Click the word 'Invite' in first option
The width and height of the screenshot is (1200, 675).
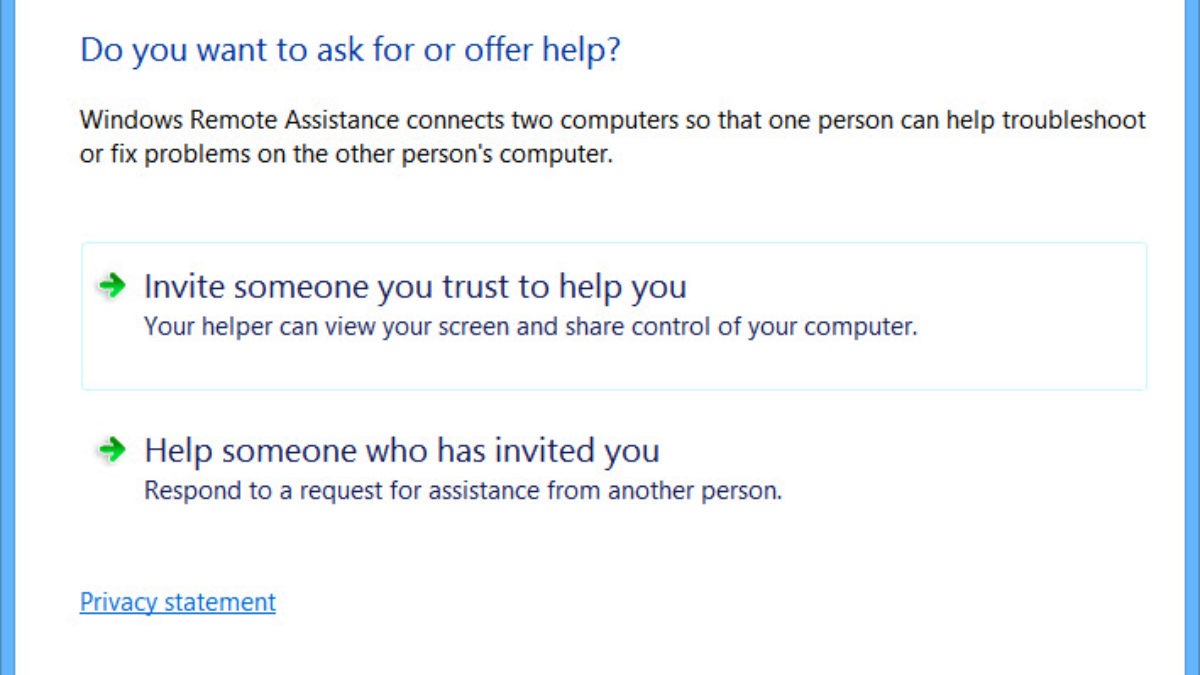point(181,287)
